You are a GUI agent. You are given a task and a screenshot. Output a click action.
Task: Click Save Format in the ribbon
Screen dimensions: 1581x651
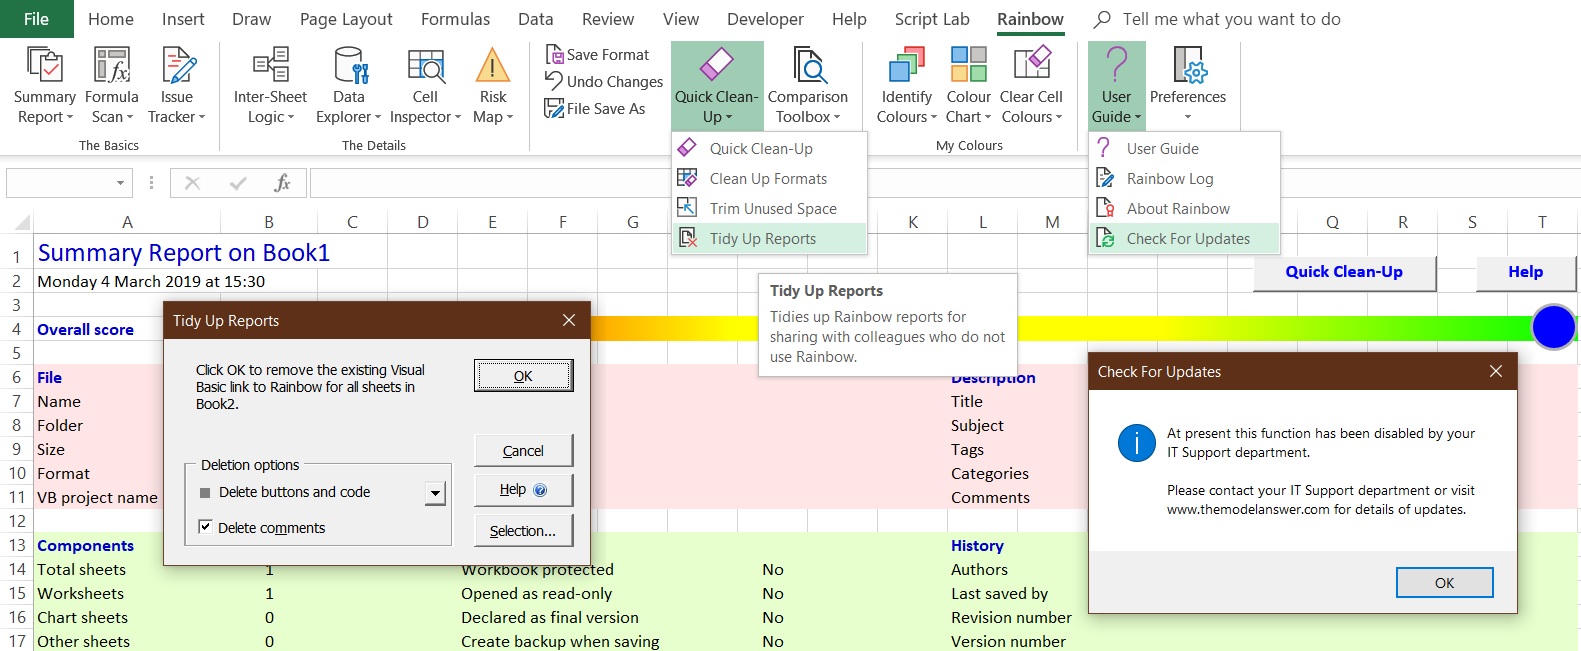(597, 55)
